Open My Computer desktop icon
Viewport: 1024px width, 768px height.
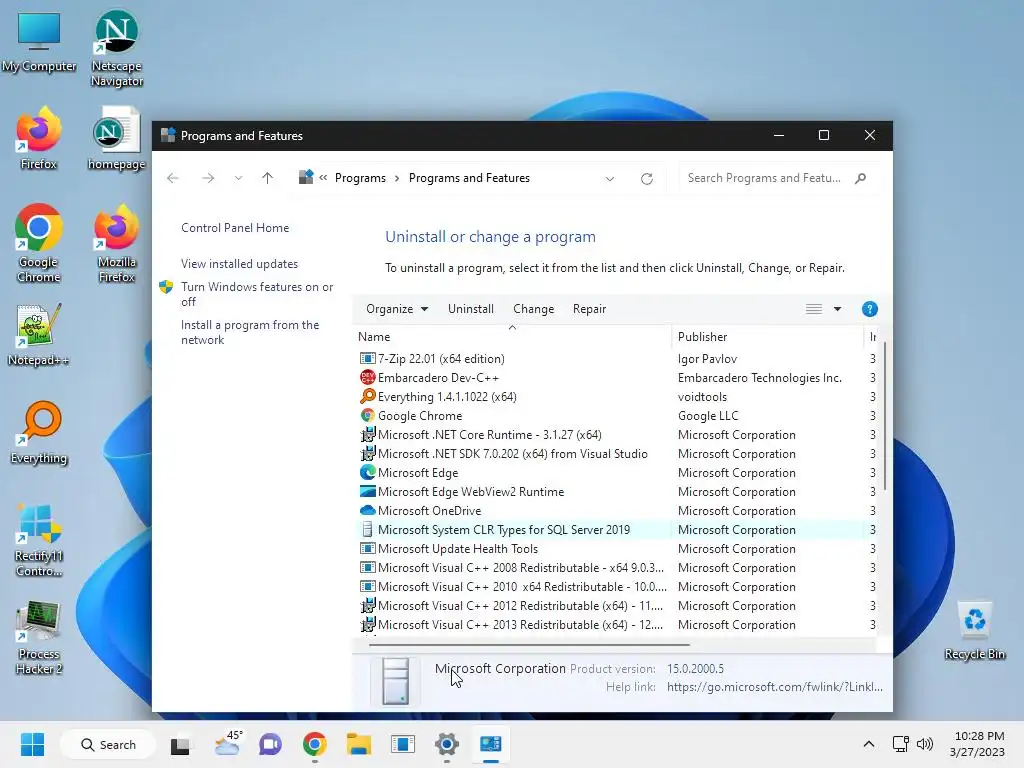point(39,42)
